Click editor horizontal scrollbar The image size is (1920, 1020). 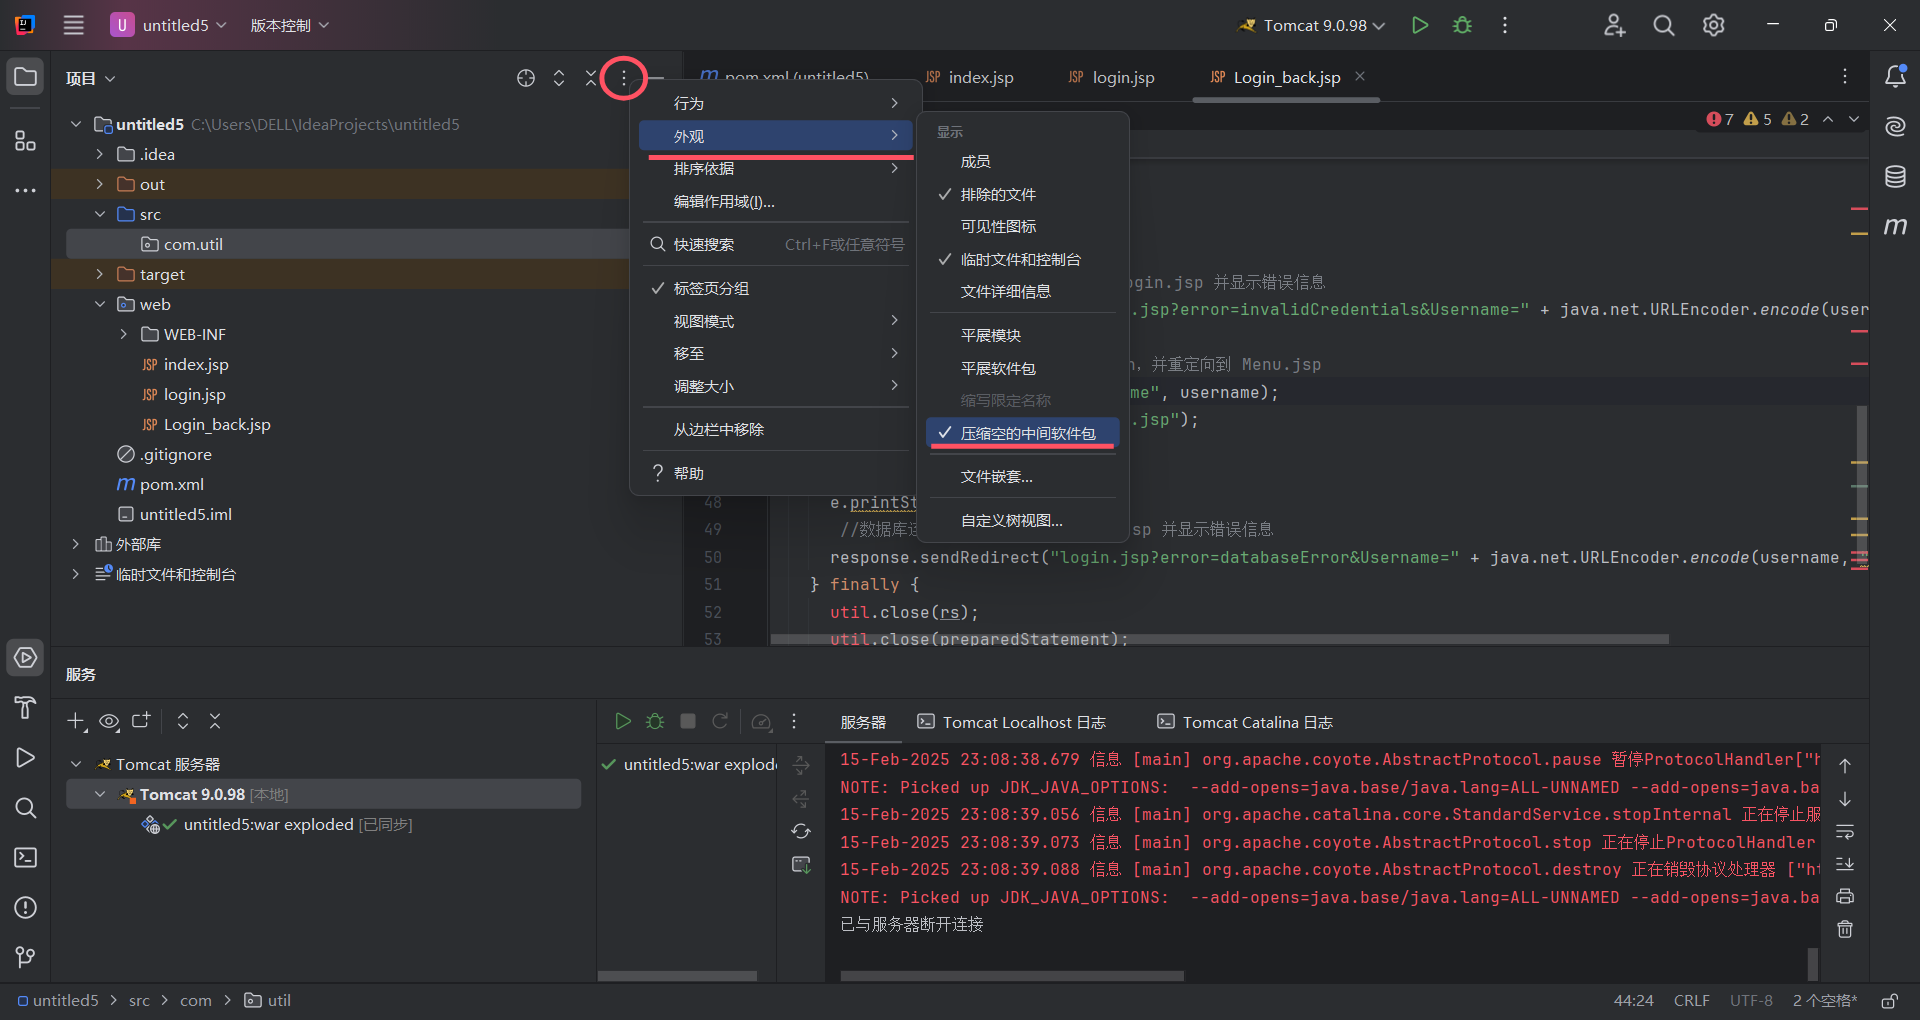click(x=1219, y=638)
